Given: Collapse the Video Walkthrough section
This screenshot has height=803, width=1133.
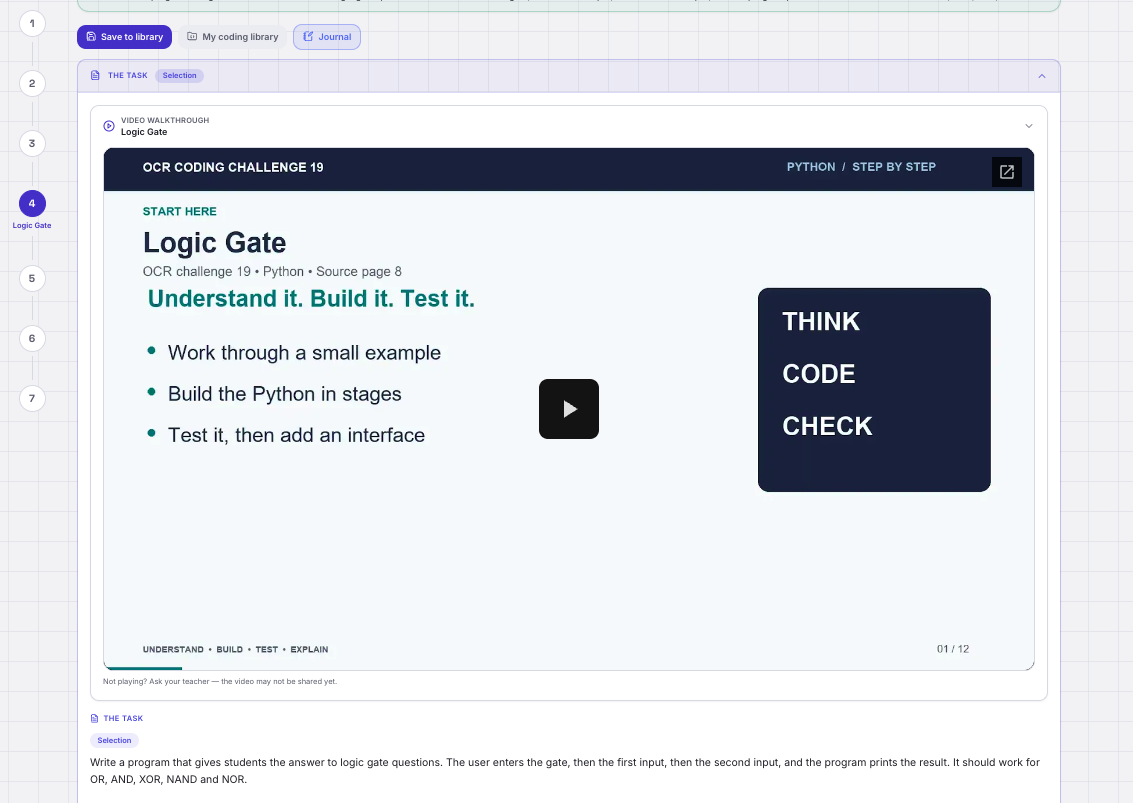Looking at the screenshot, I should [x=1029, y=126].
